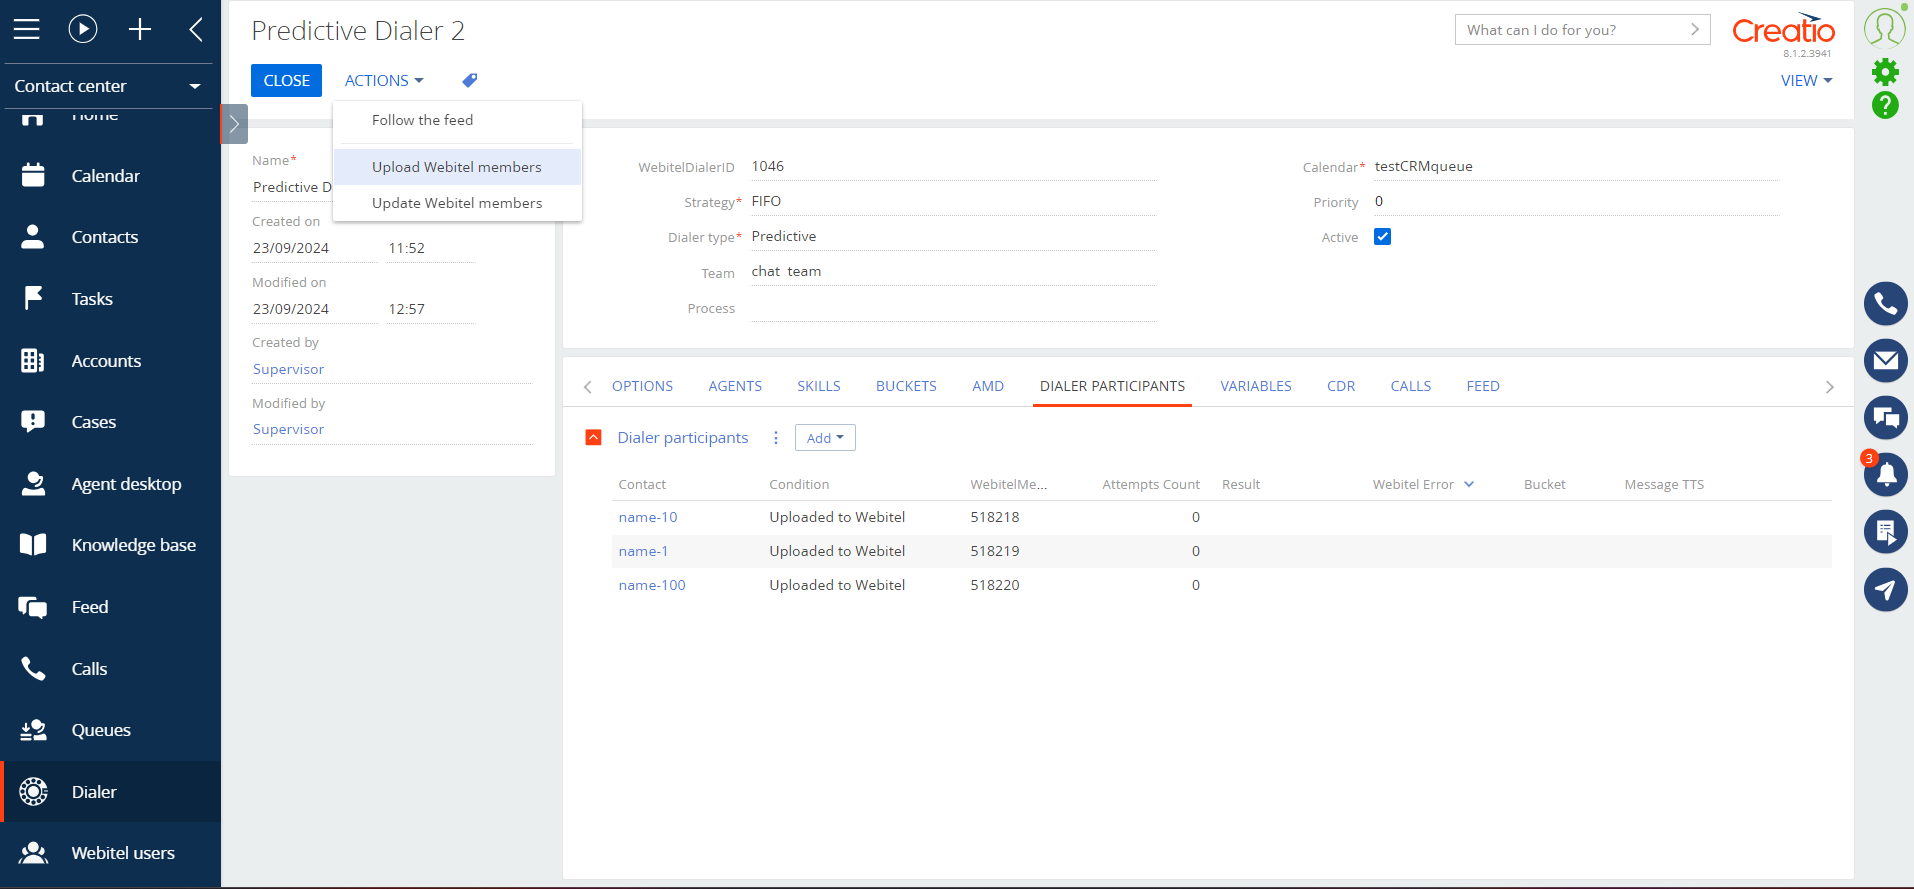
Task: Select Follow the feed action
Action: [x=457, y=120]
